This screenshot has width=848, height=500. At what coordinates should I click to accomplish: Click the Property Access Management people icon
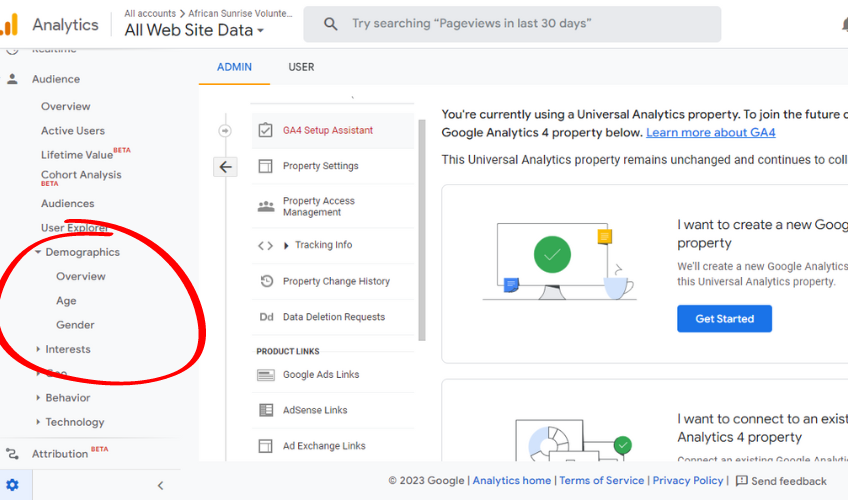coord(266,206)
